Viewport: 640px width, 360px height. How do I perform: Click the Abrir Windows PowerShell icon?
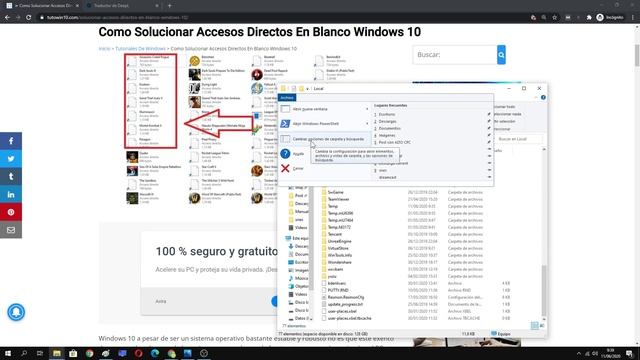285,124
